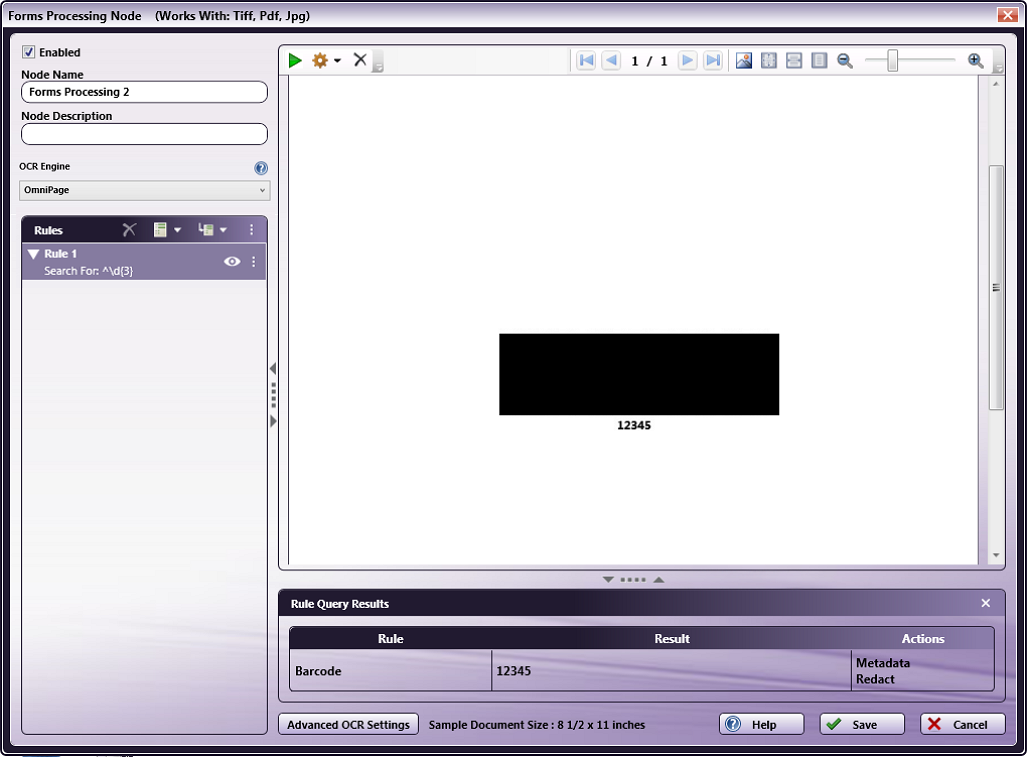Screen dimensions: 1027x757
Task: Close the Rule Query Results panel
Action: (986, 603)
